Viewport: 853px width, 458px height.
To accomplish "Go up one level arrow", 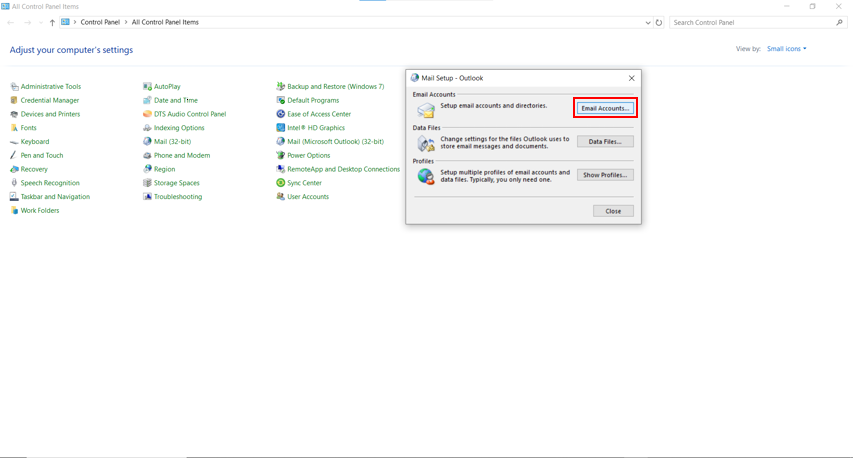I will (x=52, y=23).
